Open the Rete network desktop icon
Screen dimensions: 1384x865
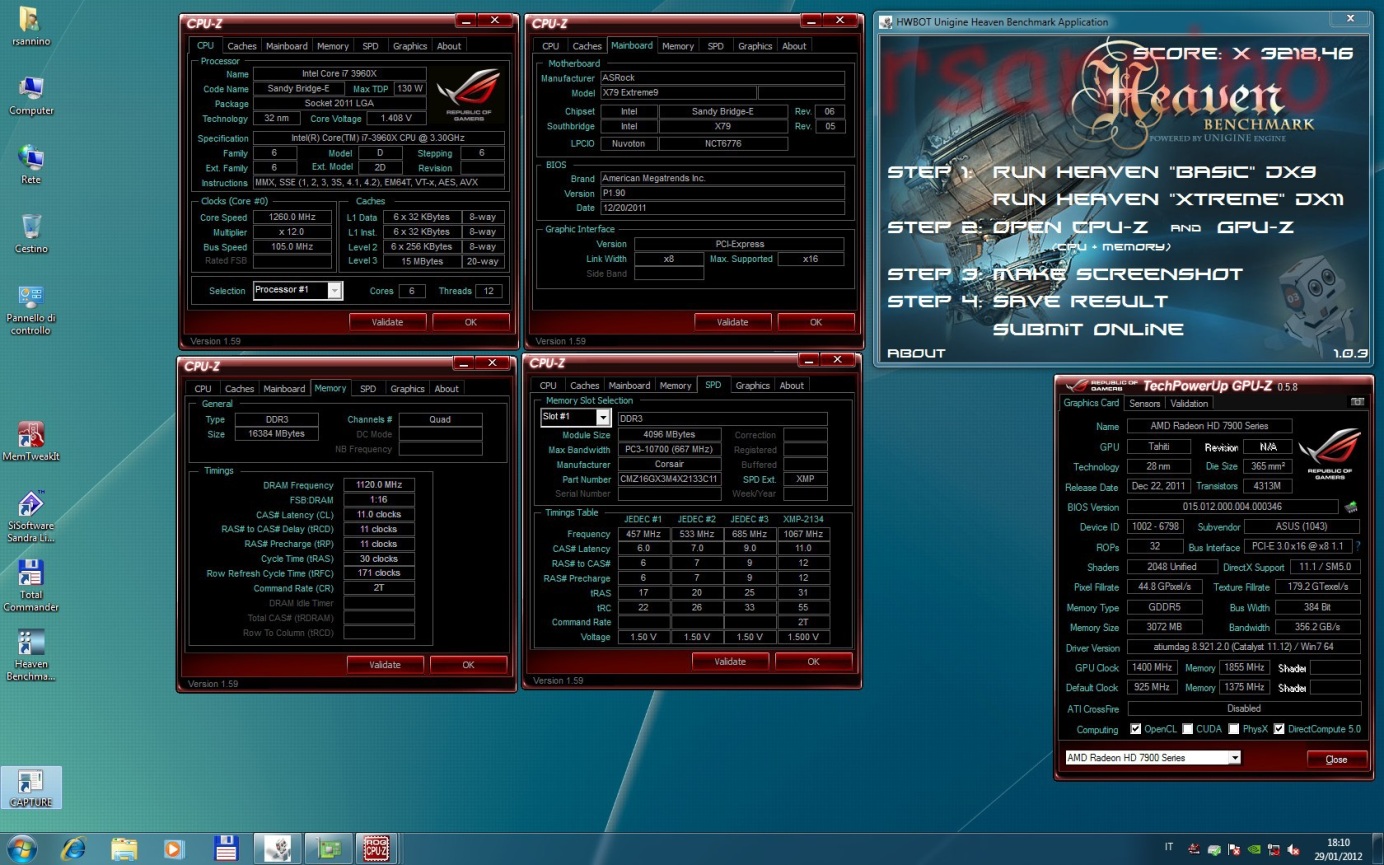(x=31, y=165)
